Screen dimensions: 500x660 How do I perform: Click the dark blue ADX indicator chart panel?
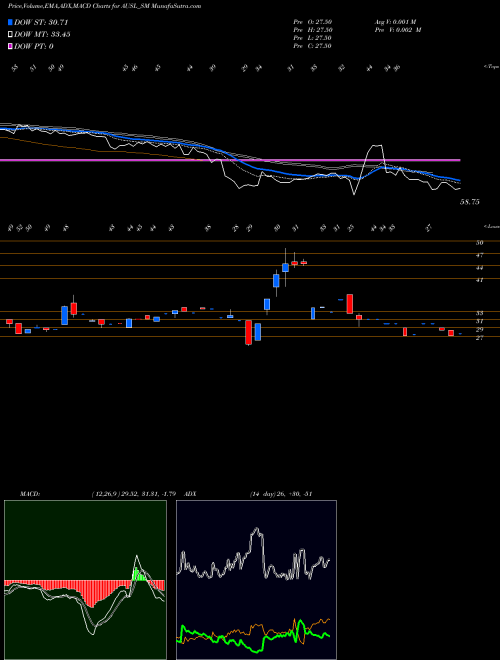point(256,580)
